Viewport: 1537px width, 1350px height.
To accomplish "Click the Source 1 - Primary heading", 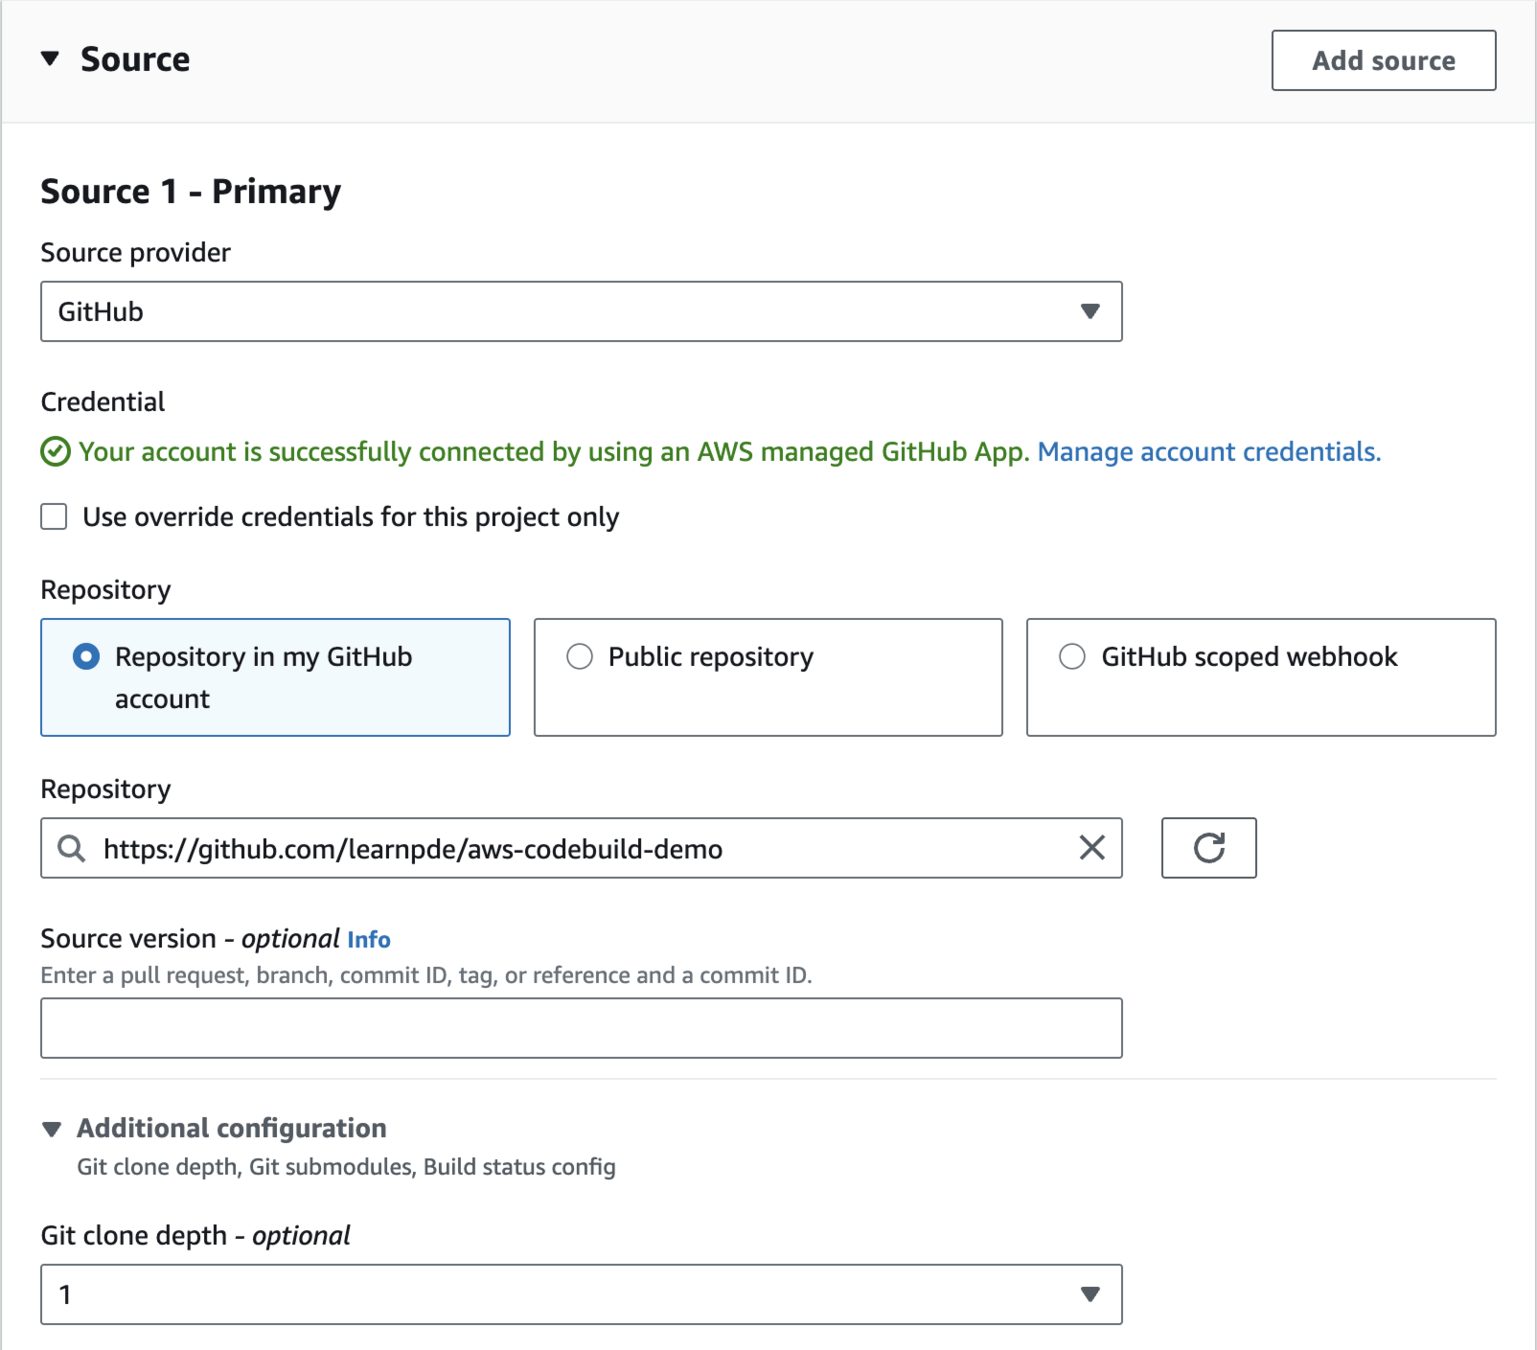I will [x=190, y=191].
